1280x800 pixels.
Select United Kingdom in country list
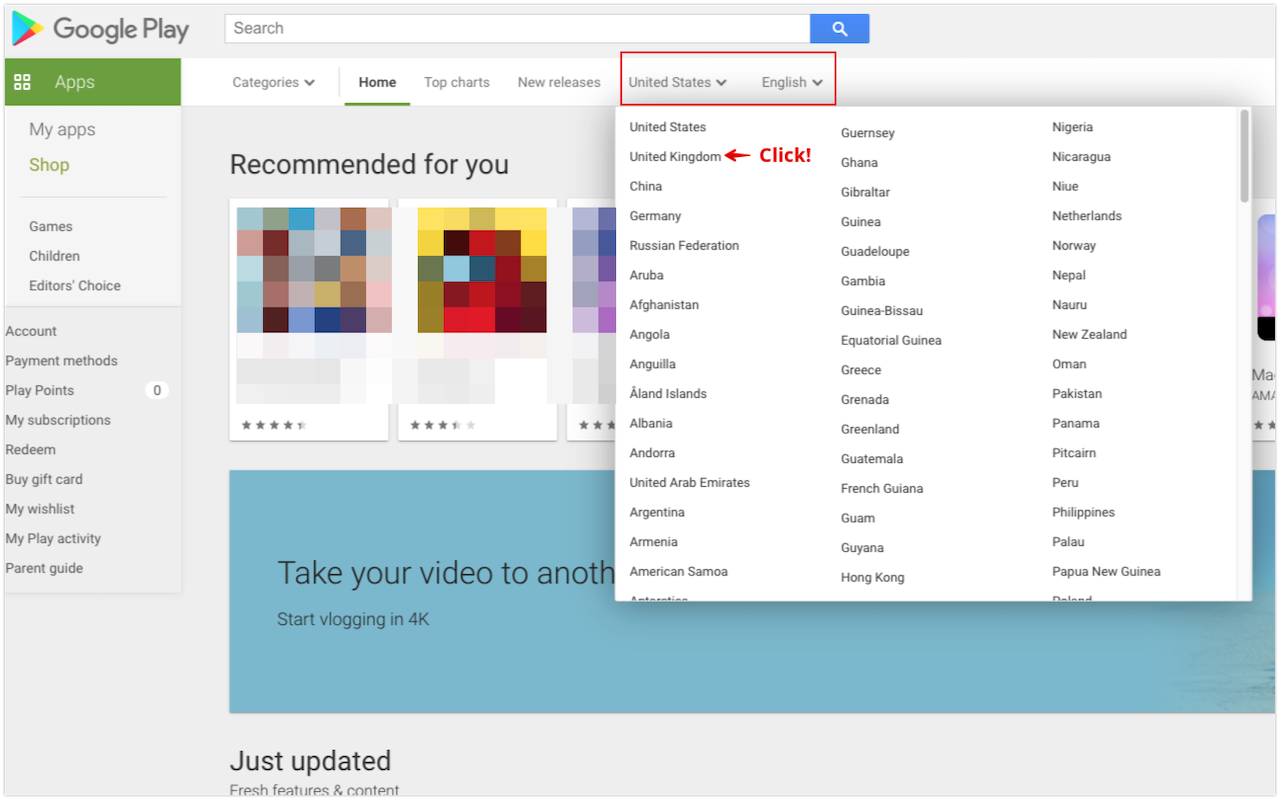click(x=675, y=156)
